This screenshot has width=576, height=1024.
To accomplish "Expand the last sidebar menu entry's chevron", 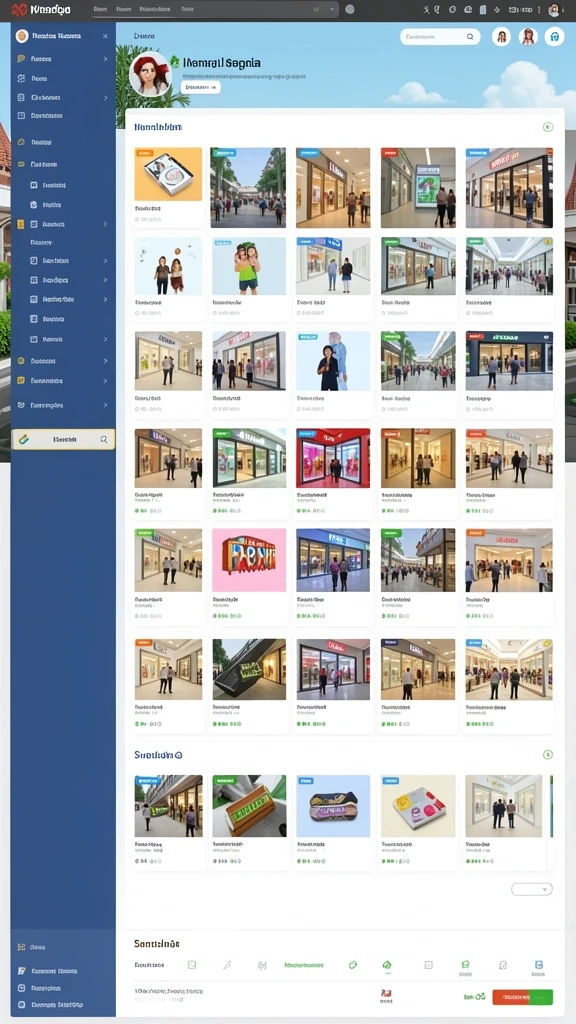I will point(105,405).
